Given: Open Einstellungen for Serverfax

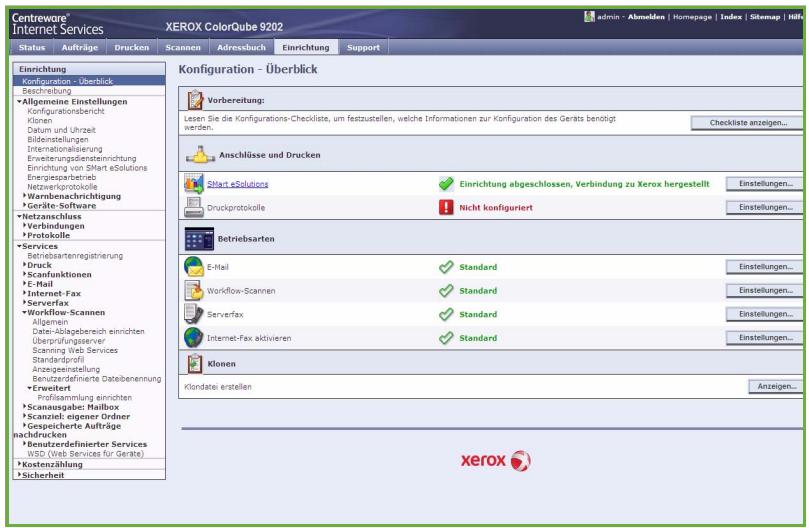Looking at the screenshot, I should tap(765, 314).
